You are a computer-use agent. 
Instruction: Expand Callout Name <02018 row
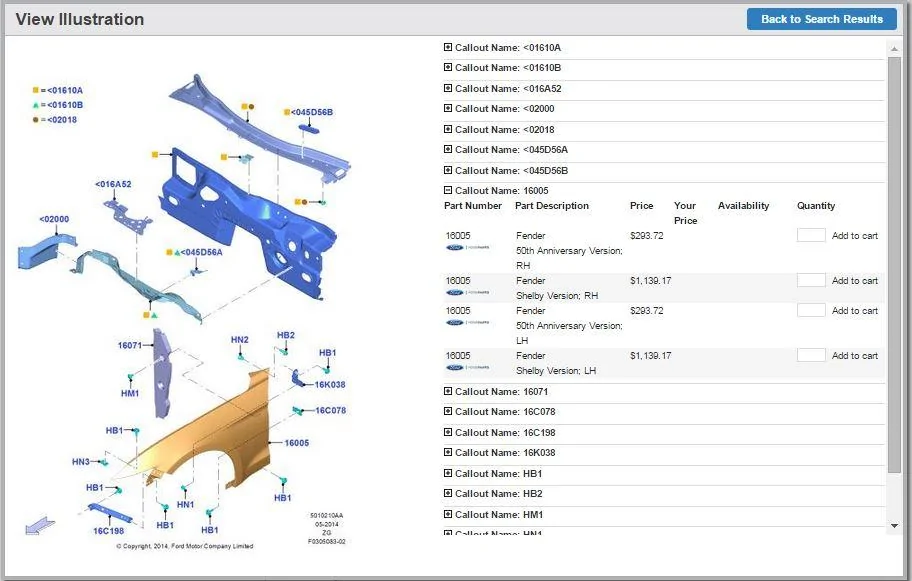point(448,129)
